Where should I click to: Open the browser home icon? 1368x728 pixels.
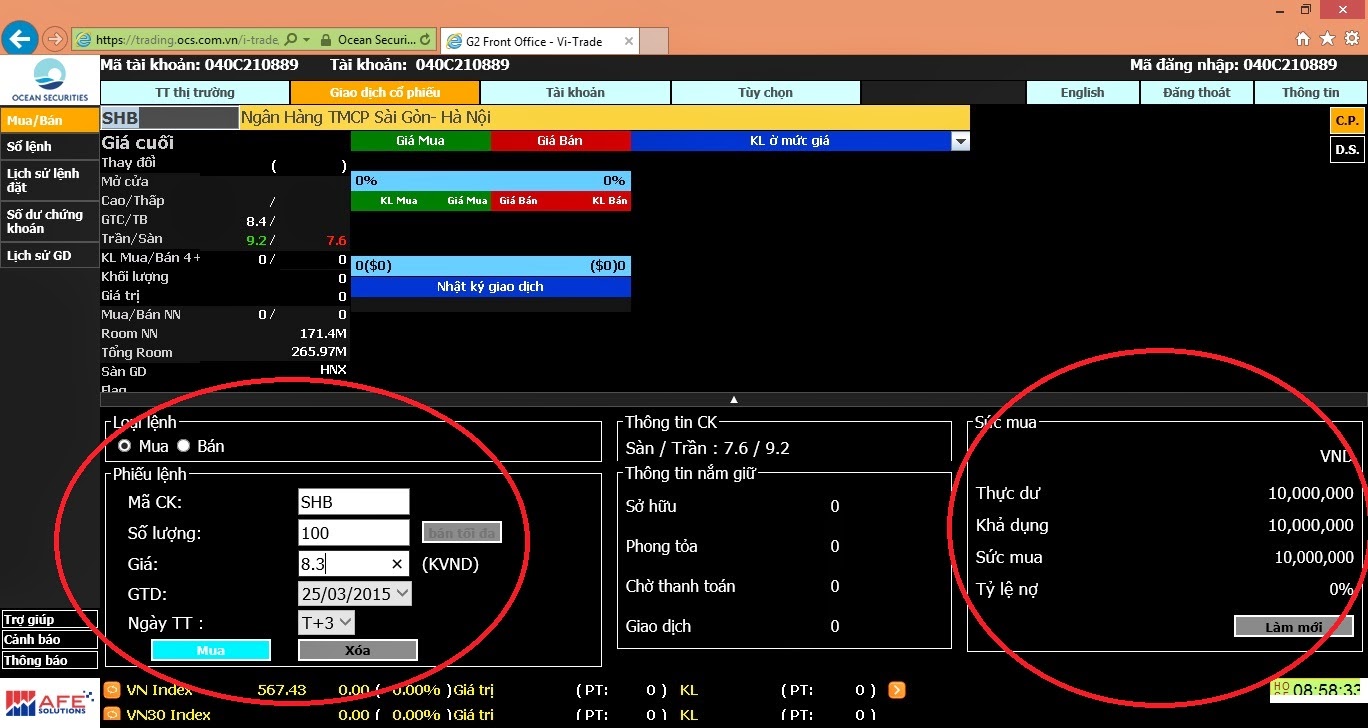point(1303,39)
